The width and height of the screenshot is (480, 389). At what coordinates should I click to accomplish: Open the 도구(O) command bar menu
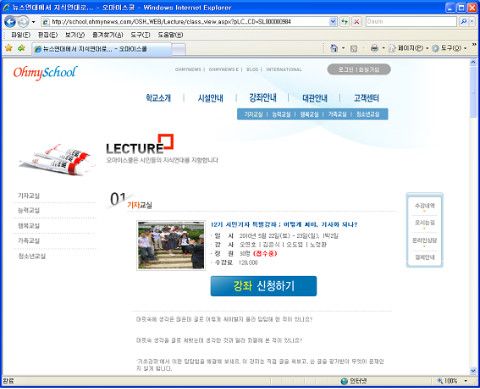[449, 48]
